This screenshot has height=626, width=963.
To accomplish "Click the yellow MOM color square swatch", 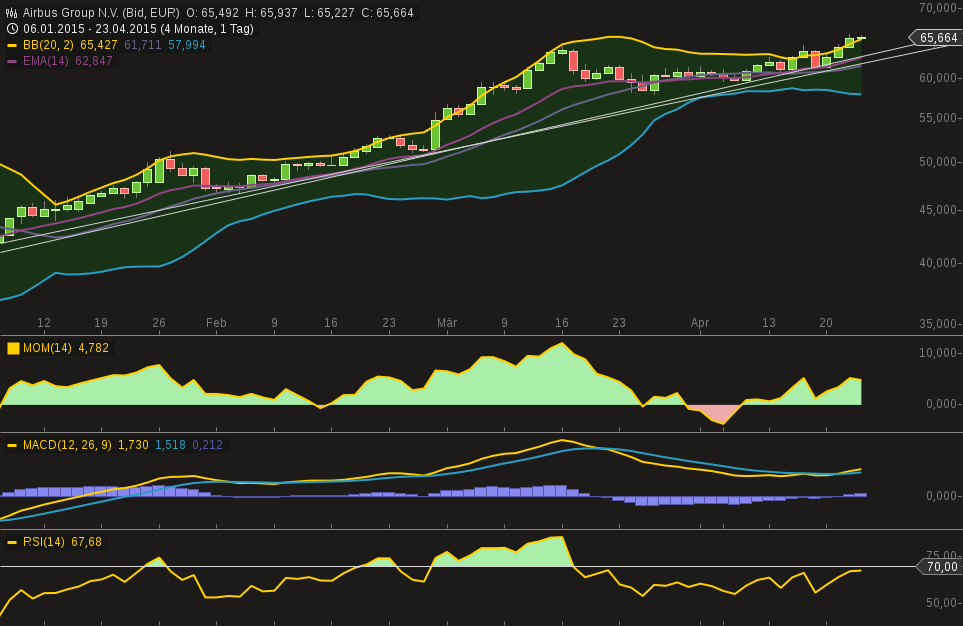I will pyautogui.click(x=12, y=347).
